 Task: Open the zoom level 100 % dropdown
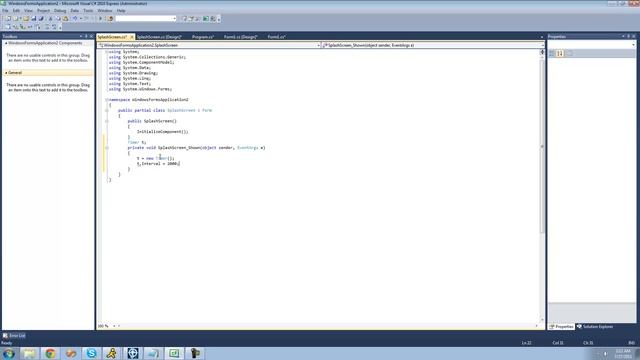click(x=114, y=326)
